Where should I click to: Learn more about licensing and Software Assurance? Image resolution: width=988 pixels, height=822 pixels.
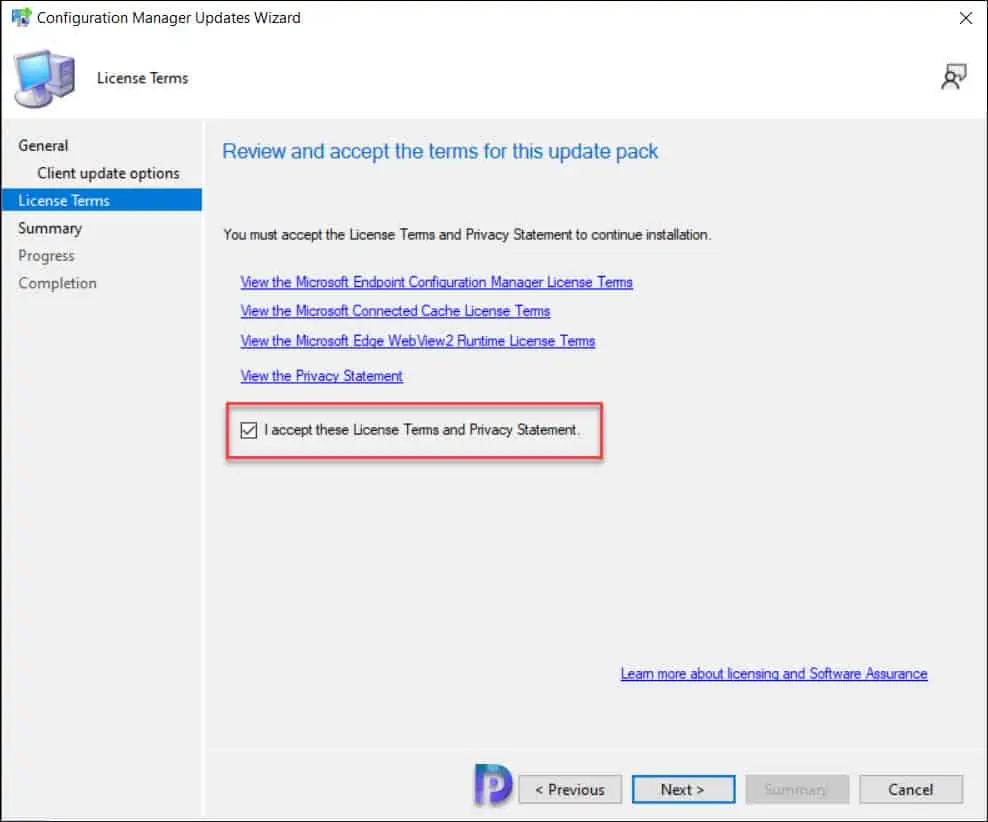(774, 673)
